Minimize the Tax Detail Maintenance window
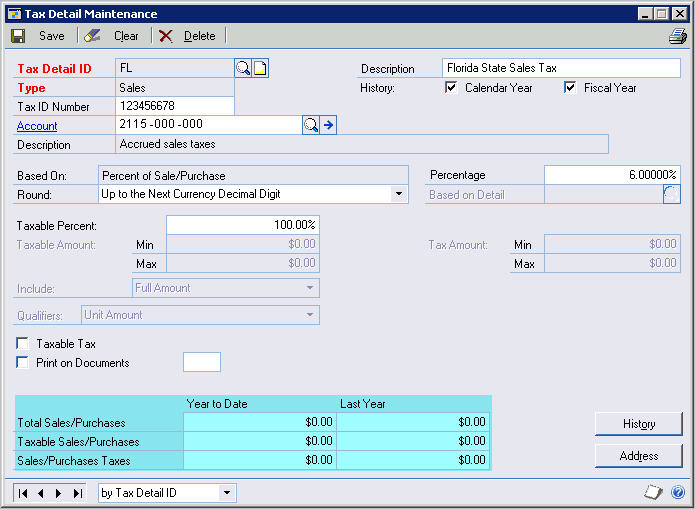This screenshot has height=509, width=695. 645,14
